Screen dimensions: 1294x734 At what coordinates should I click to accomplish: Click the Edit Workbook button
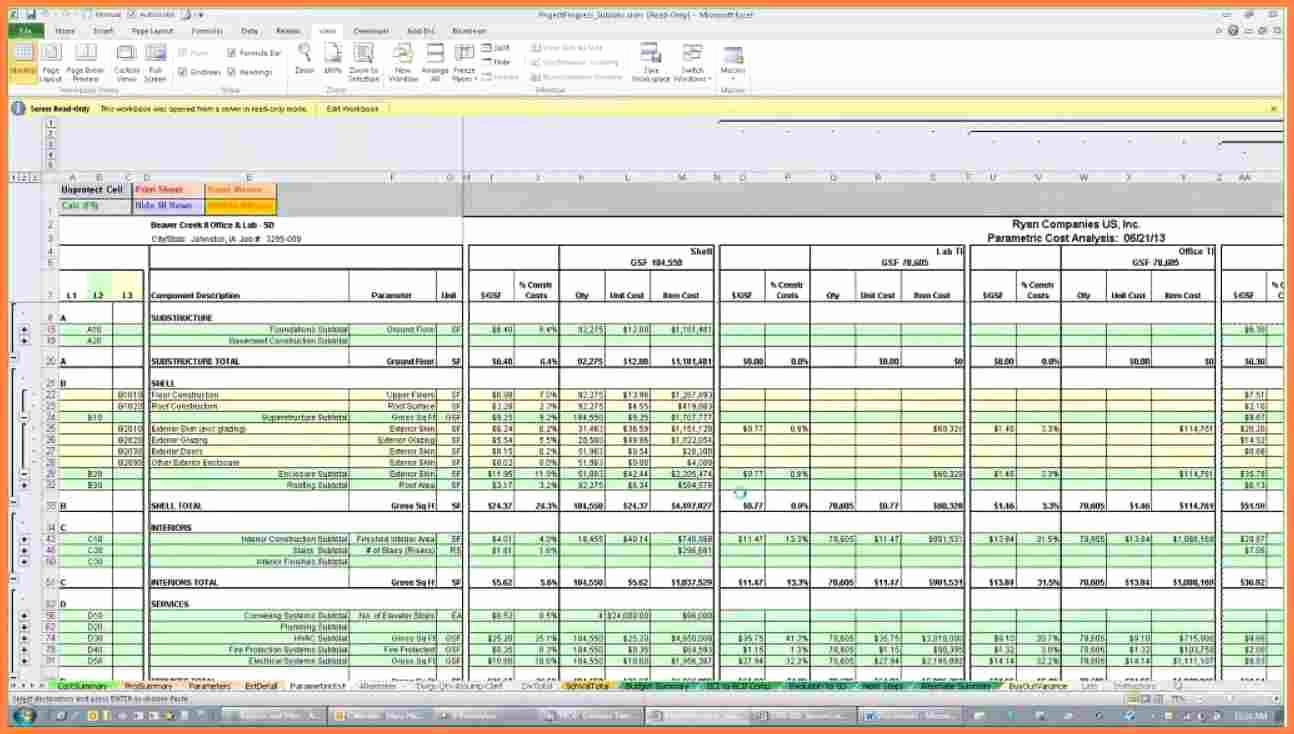[353, 108]
